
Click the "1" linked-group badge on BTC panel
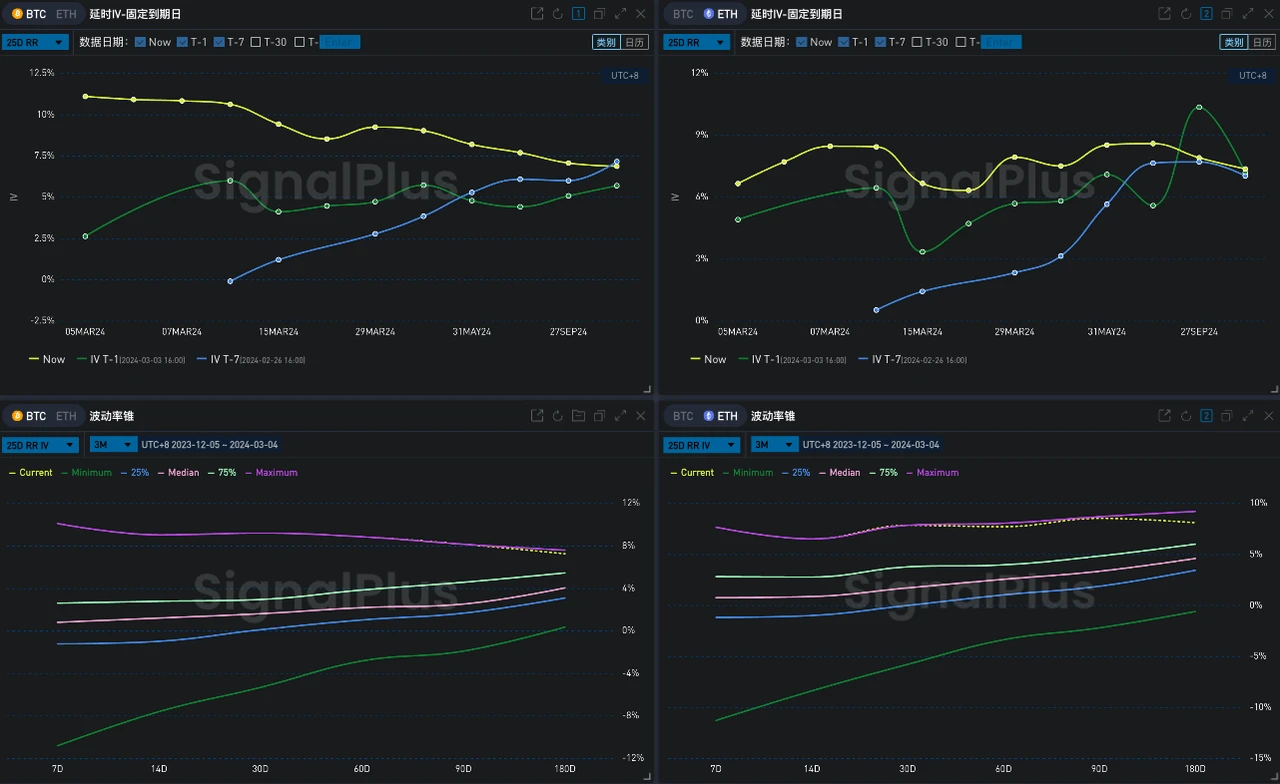[x=577, y=13]
